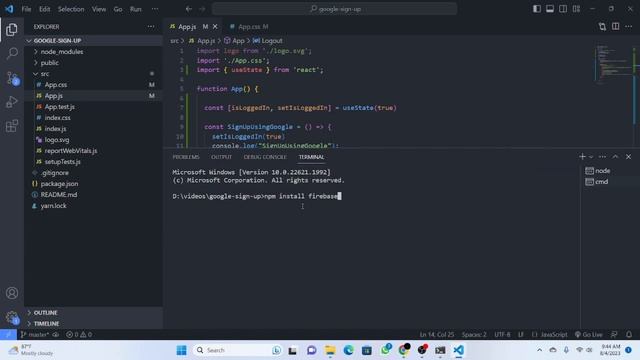Expand the public folder

[x=93, y=62]
